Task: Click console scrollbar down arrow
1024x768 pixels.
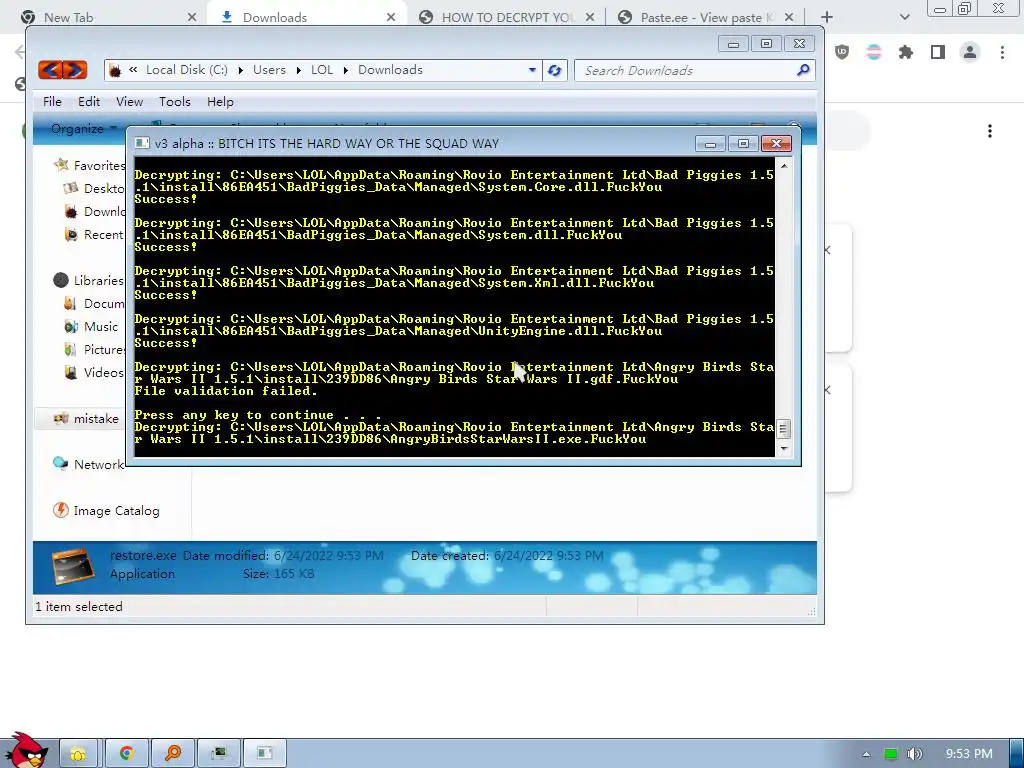Action: click(x=784, y=449)
